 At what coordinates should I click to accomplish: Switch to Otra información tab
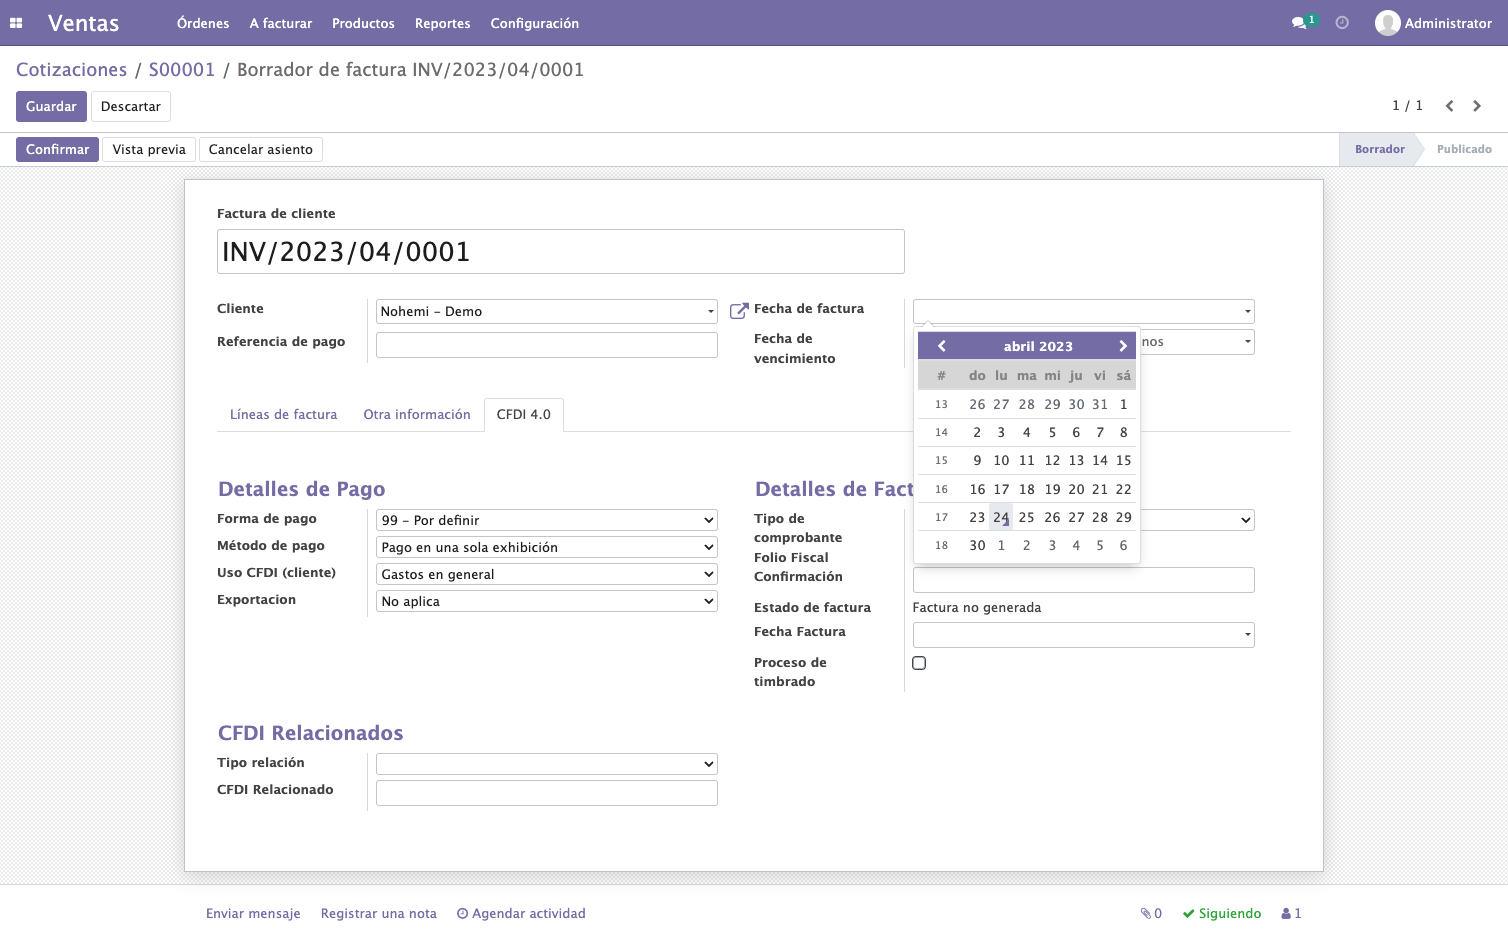click(417, 415)
